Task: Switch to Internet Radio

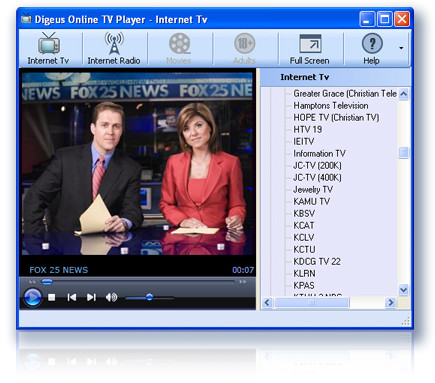Action: pyautogui.click(x=114, y=48)
